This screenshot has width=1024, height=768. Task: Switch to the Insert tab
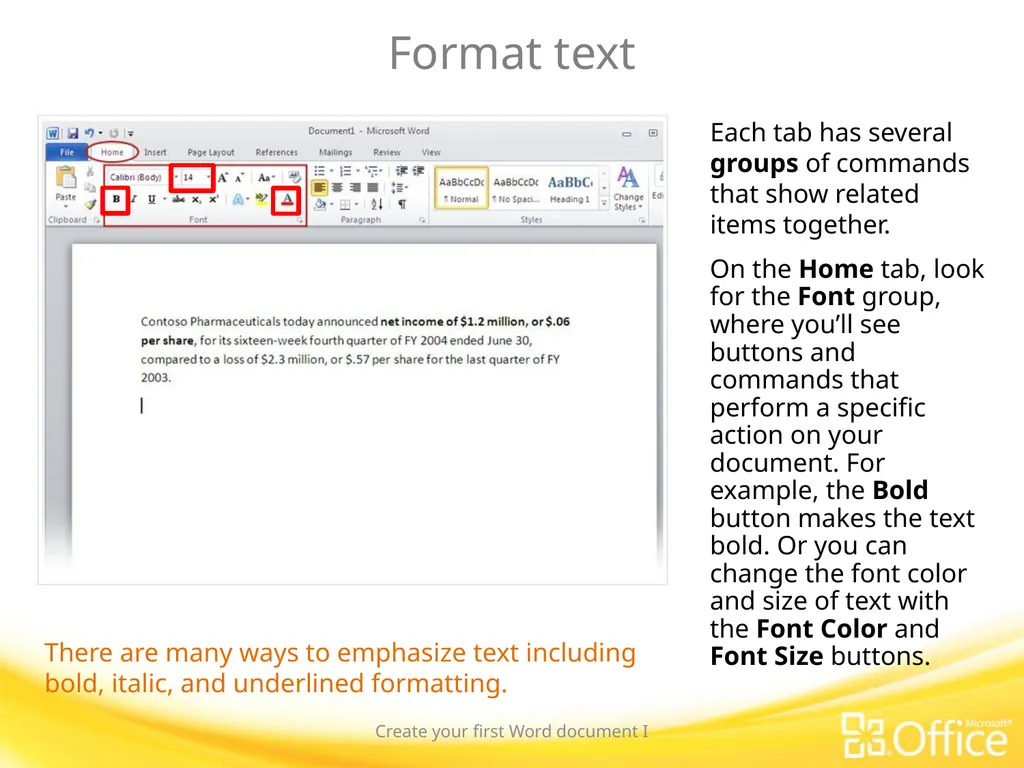[155, 152]
